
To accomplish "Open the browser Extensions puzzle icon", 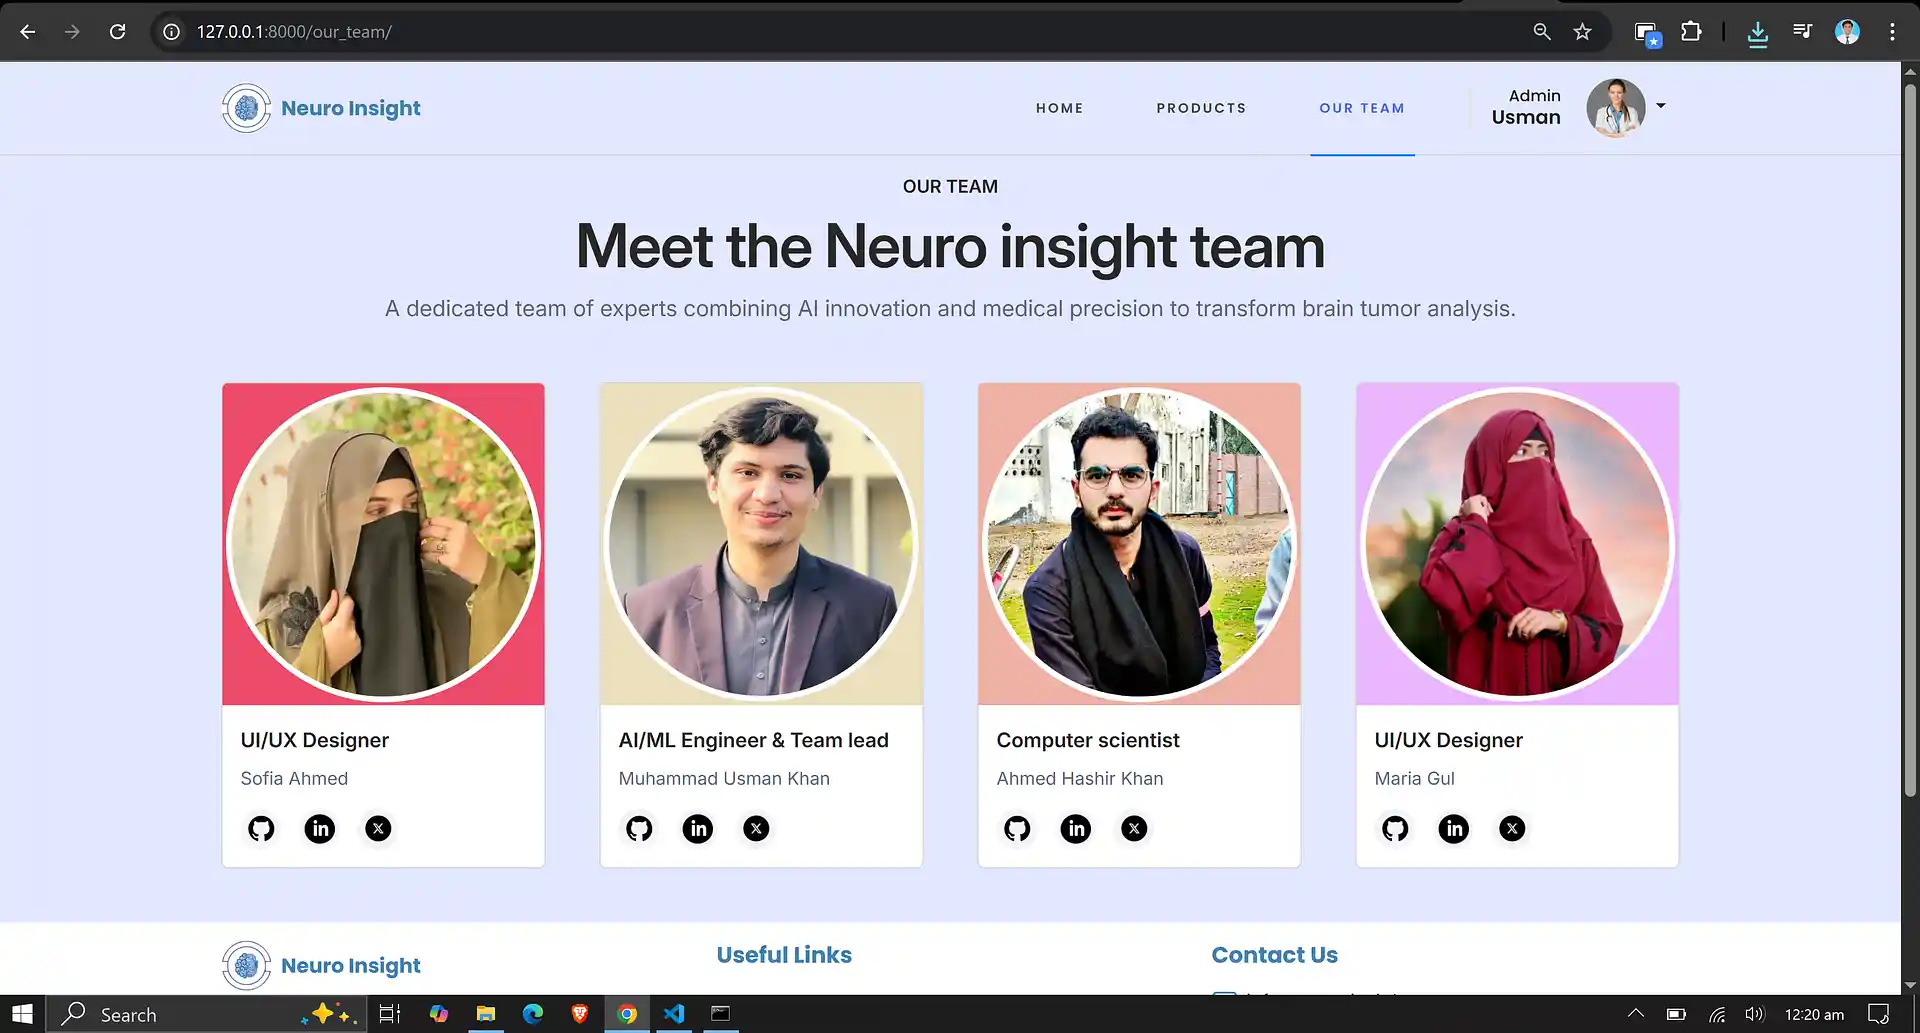I will point(1692,31).
